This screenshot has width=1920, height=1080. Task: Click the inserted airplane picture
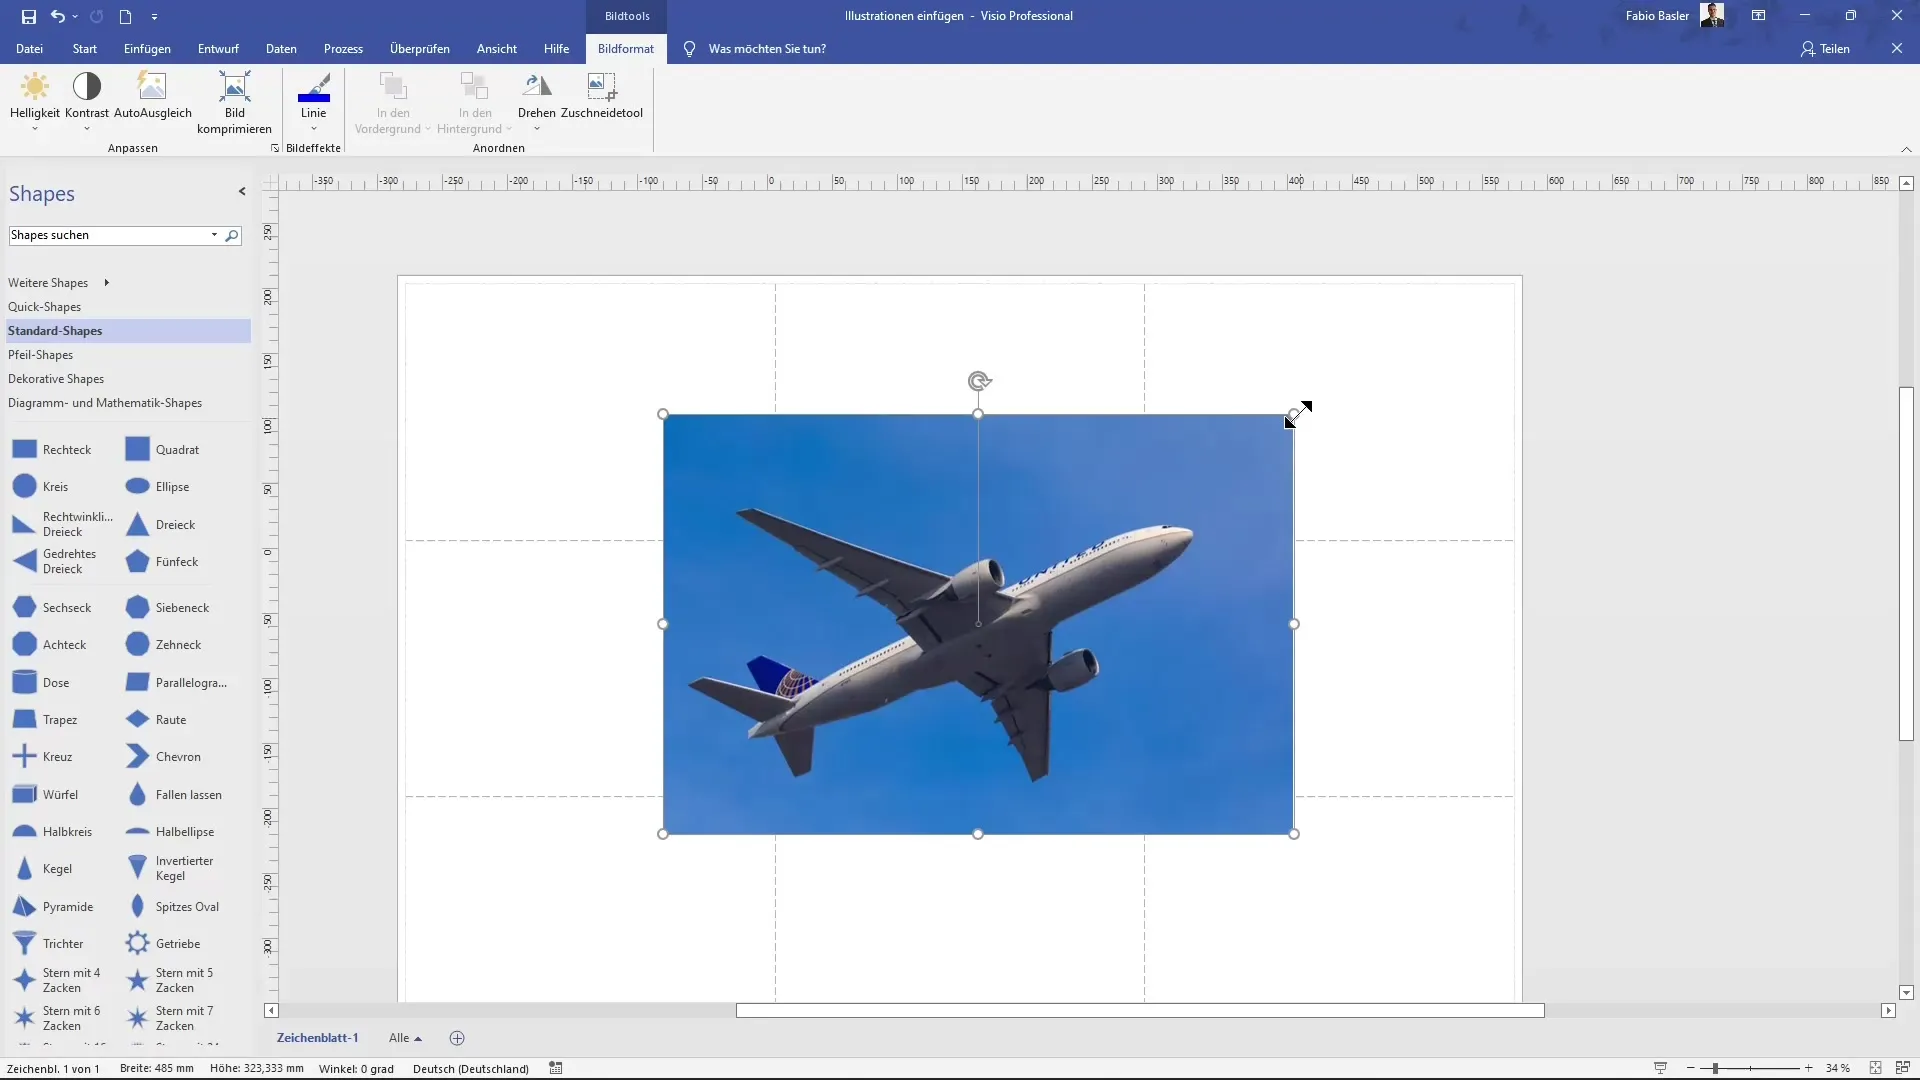click(978, 624)
